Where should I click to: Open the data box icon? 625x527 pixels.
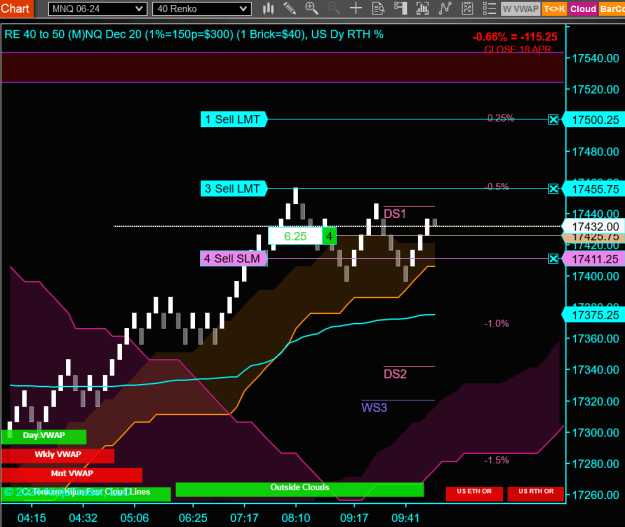pyautogui.click(x=378, y=8)
